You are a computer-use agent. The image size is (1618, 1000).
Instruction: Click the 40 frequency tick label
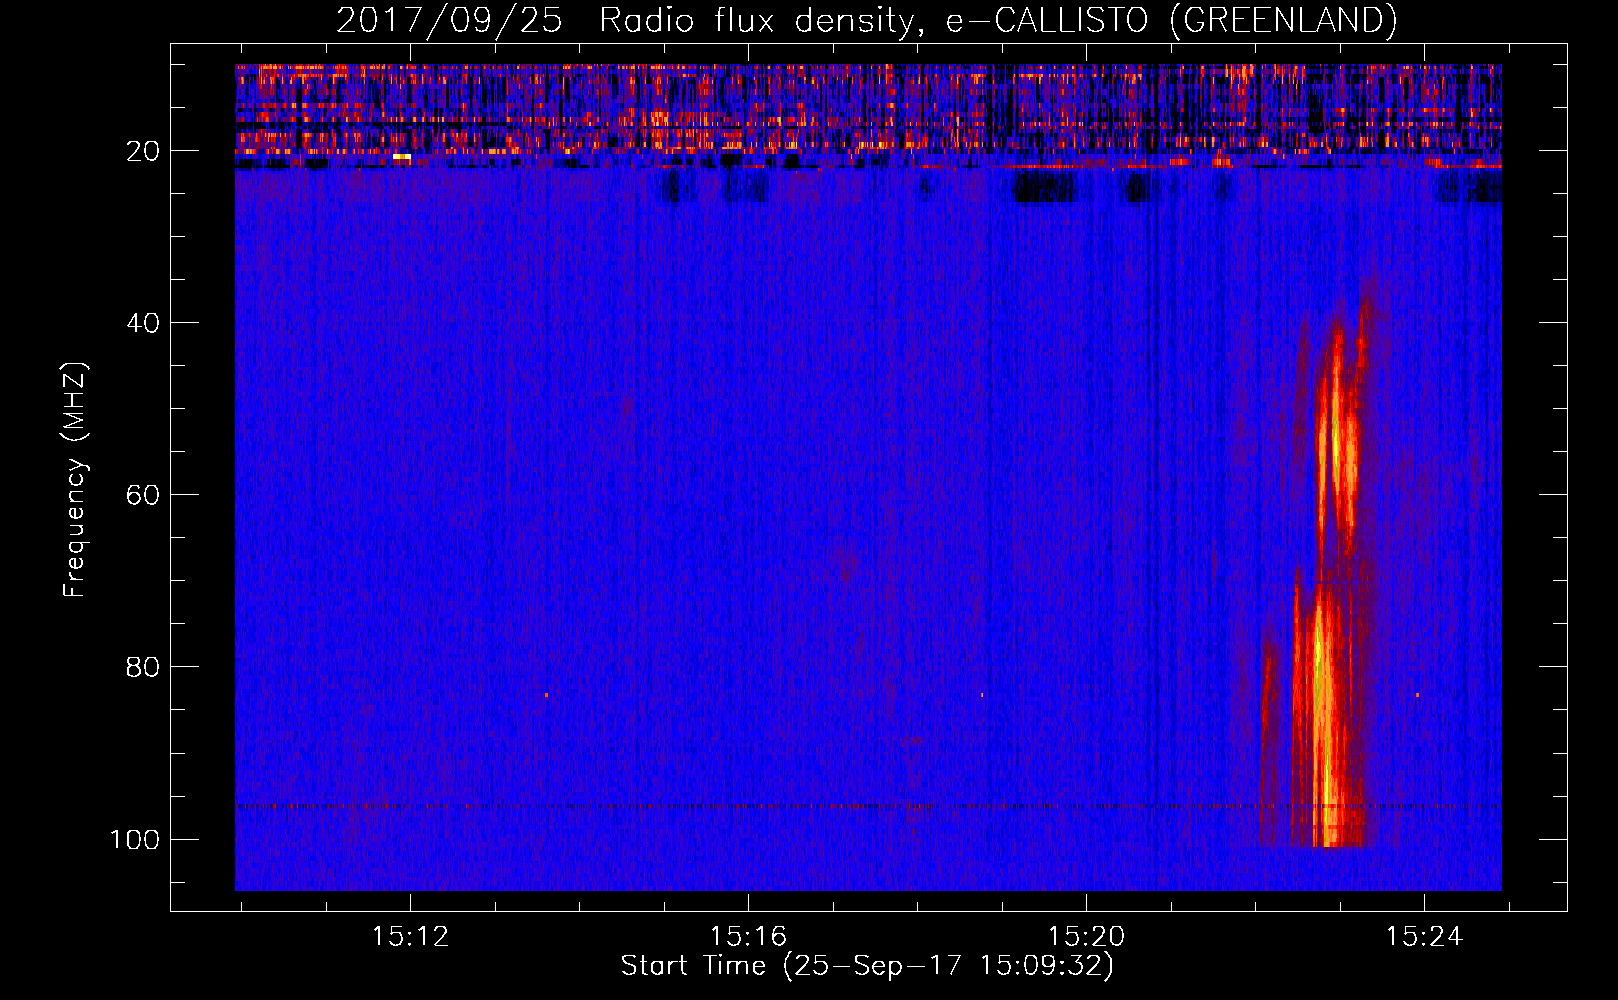tap(144, 323)
